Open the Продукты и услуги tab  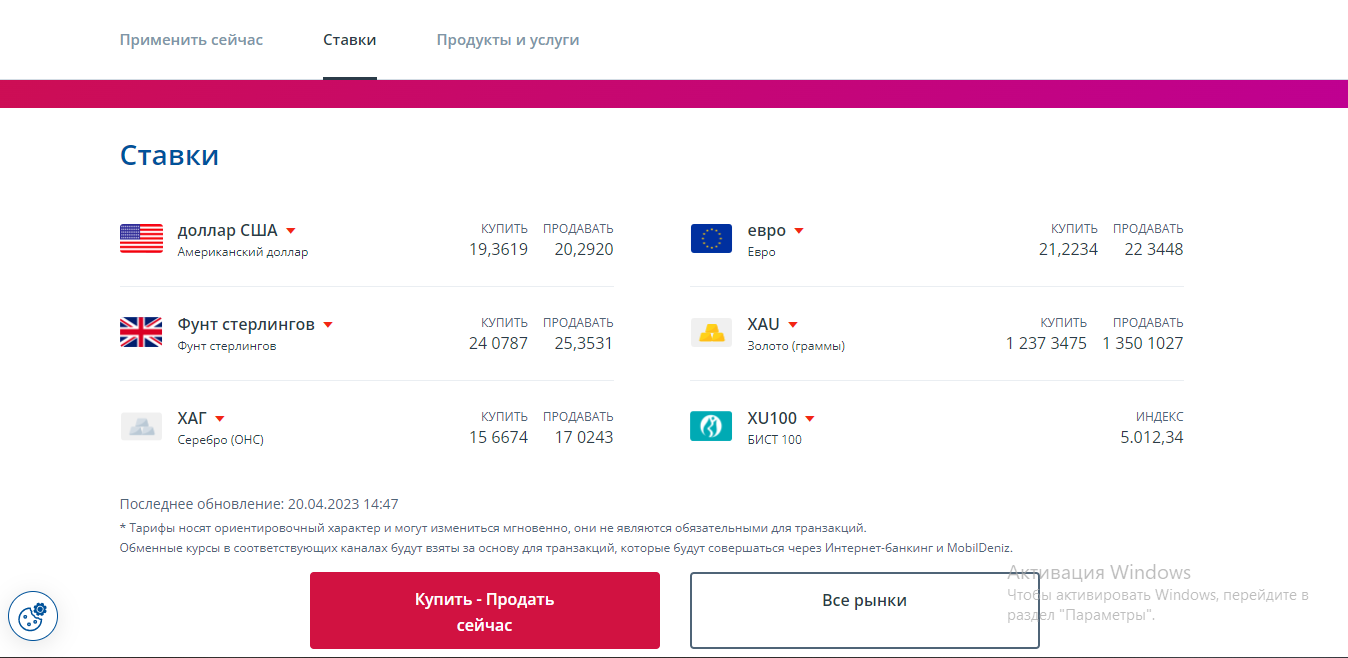tap(507, 40)
